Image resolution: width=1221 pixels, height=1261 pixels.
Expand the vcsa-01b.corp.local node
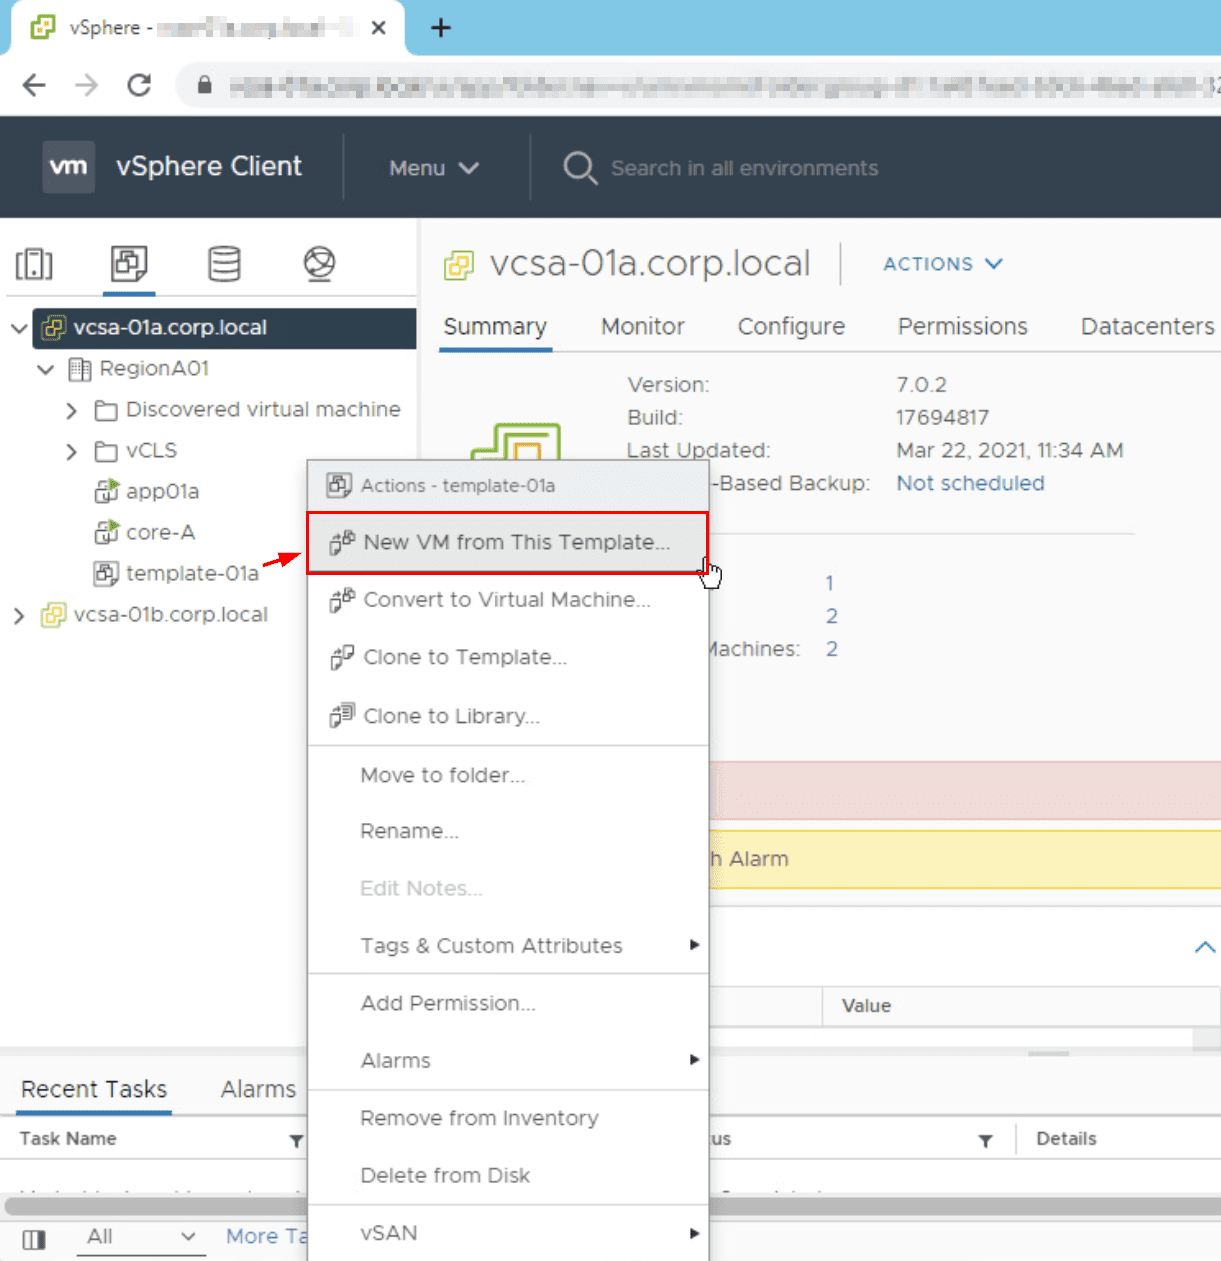tap(18, 615)
